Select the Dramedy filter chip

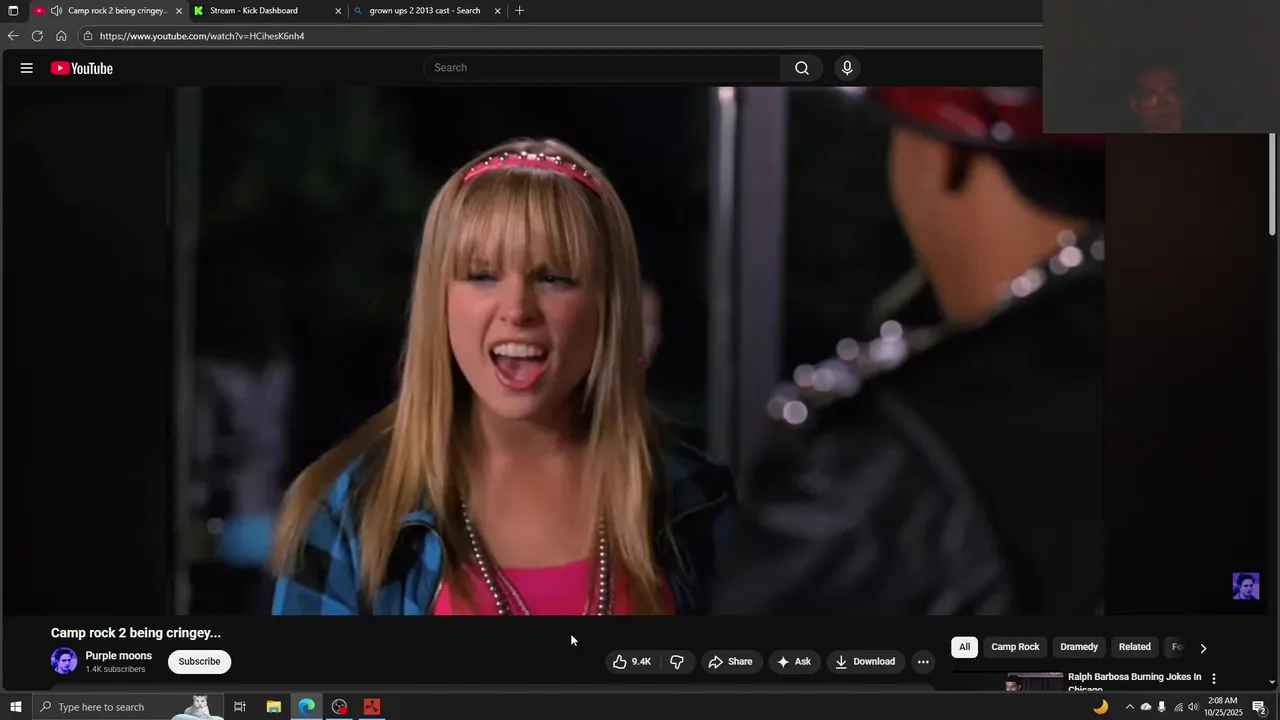click(1079, 647)
